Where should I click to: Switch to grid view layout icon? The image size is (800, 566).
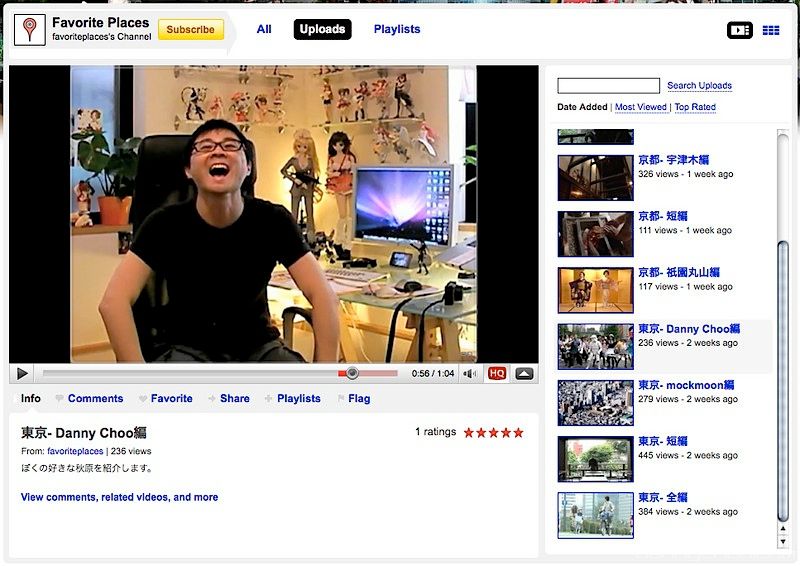pyautogui.click(x=771, y=30)
